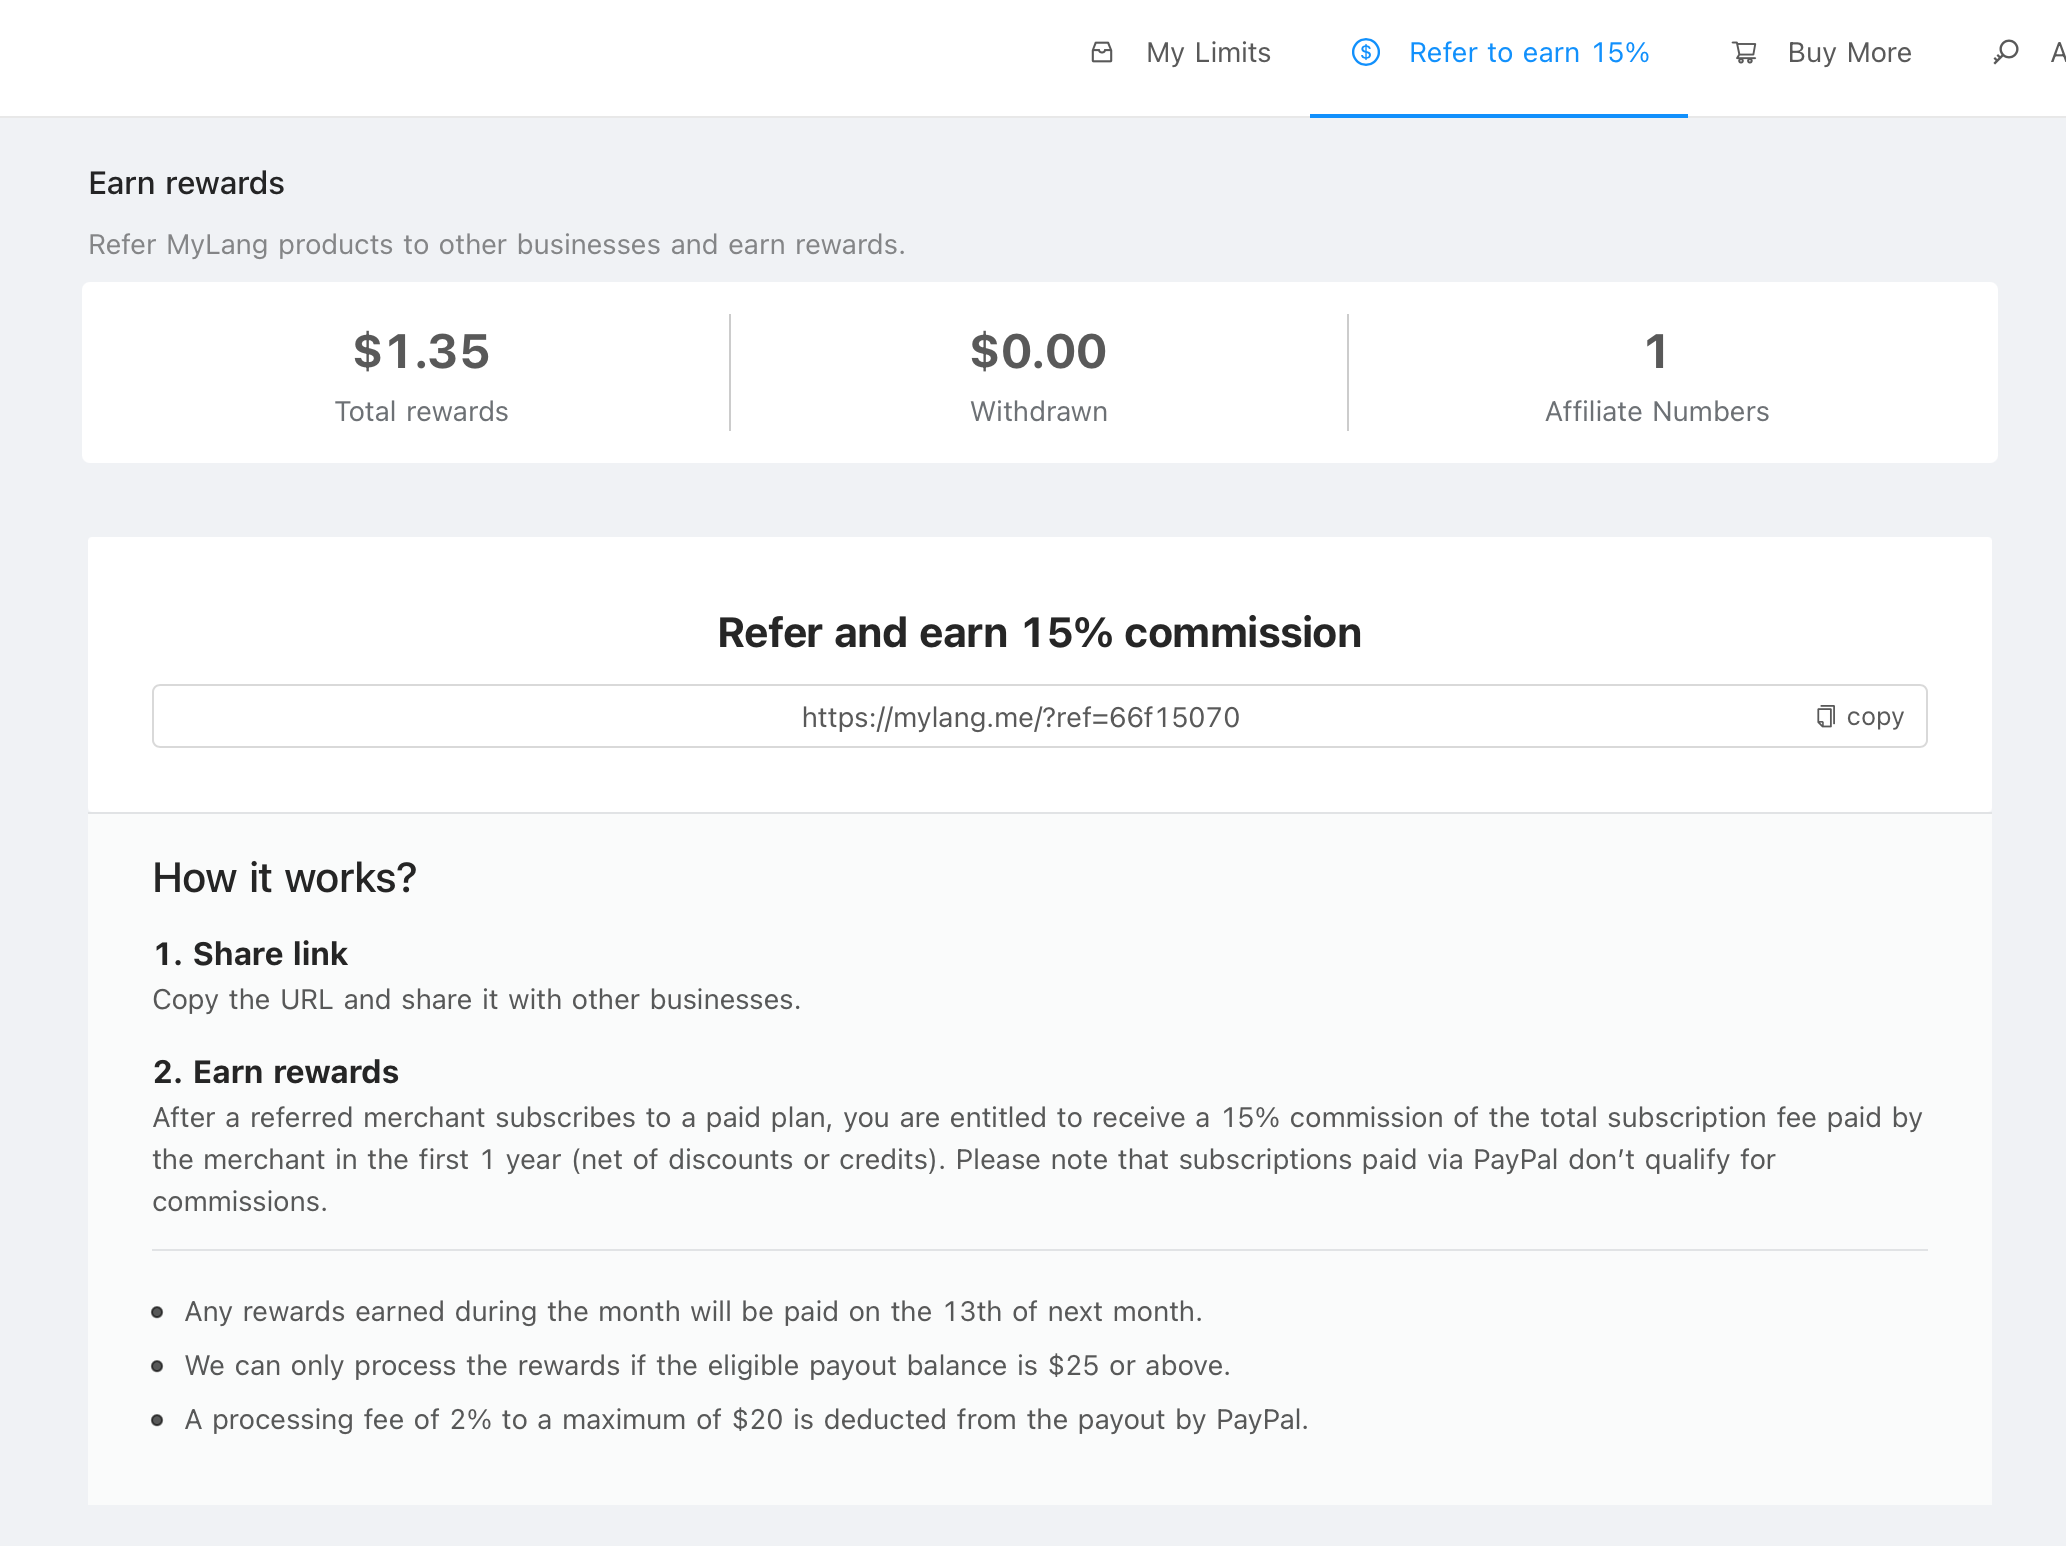This screenshot has height=1546, width=2066.
Task: Click Refer and earn 15% commission heading
Action: [1039, 632]
